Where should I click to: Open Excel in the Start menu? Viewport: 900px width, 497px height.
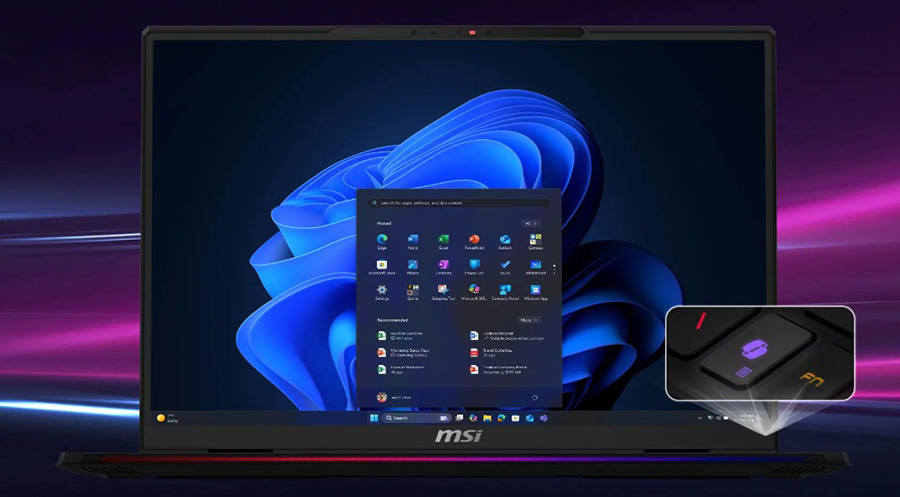443,242
